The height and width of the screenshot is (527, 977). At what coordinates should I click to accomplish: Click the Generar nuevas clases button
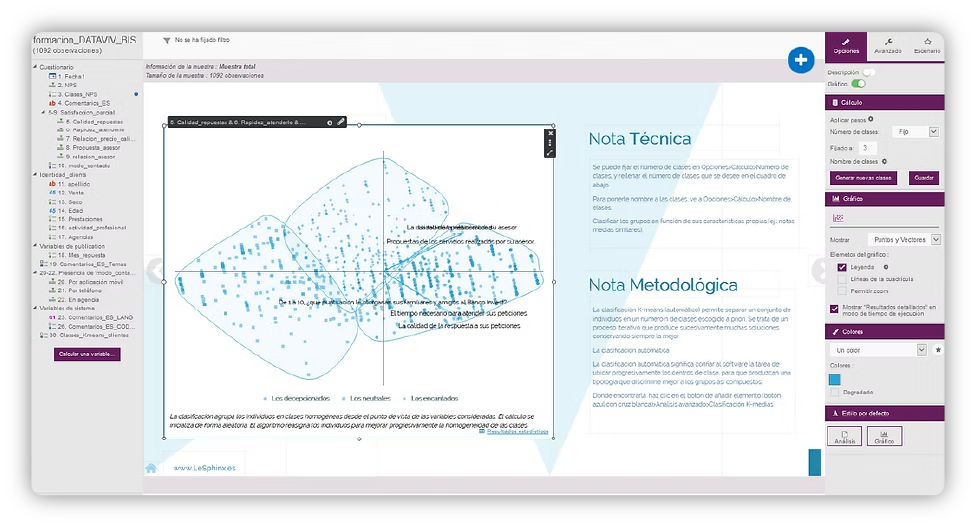(865, 177)
